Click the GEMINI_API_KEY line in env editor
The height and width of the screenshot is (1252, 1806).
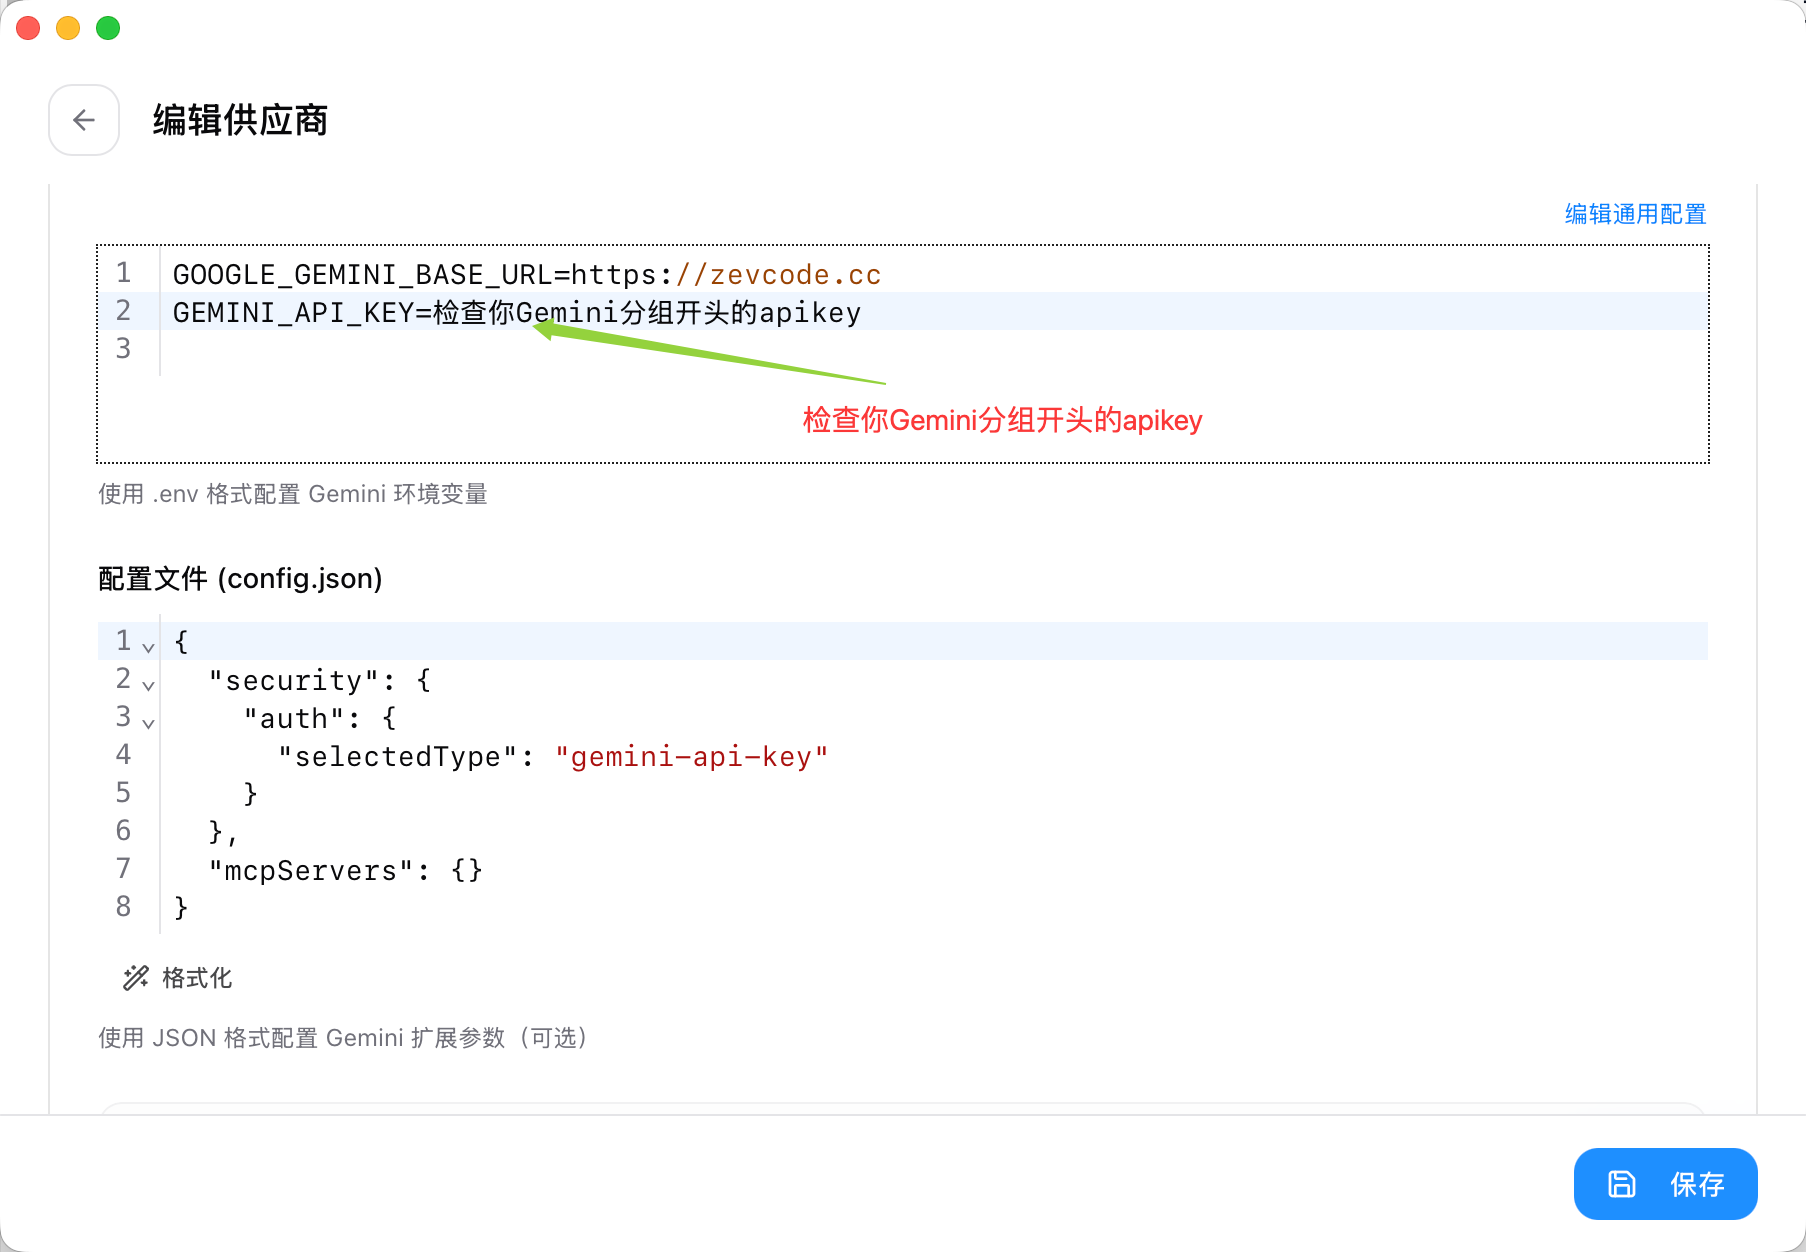pyautogui.click(x=934, y=312)
